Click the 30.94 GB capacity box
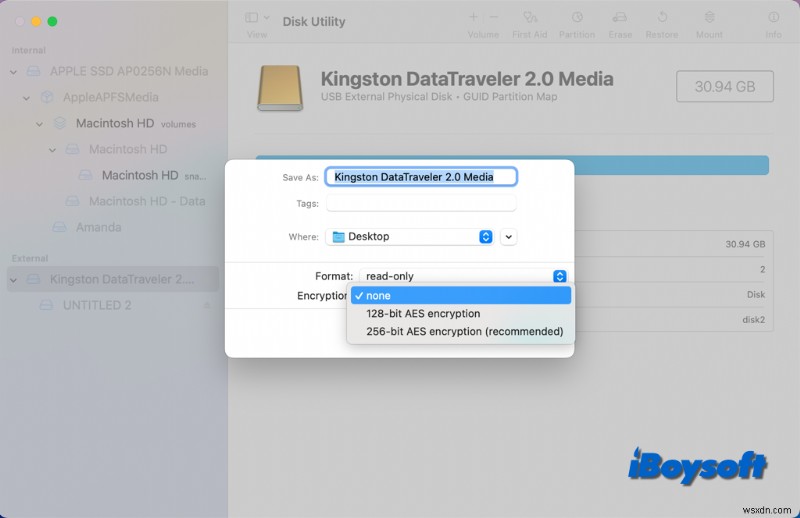800x518 pixels. (724, 86)
